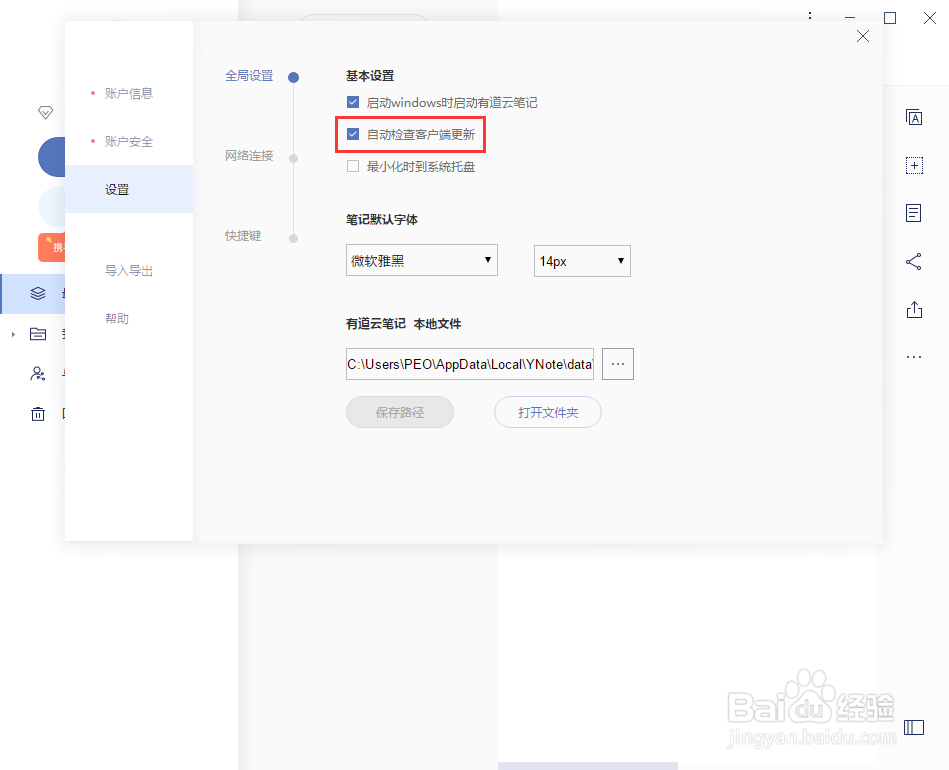Image resolution: width=949 pixels, height=770 pixels.
Task: Enable 最小化时到系统托盘 checkbox
Action: click(x=353, y=166)
